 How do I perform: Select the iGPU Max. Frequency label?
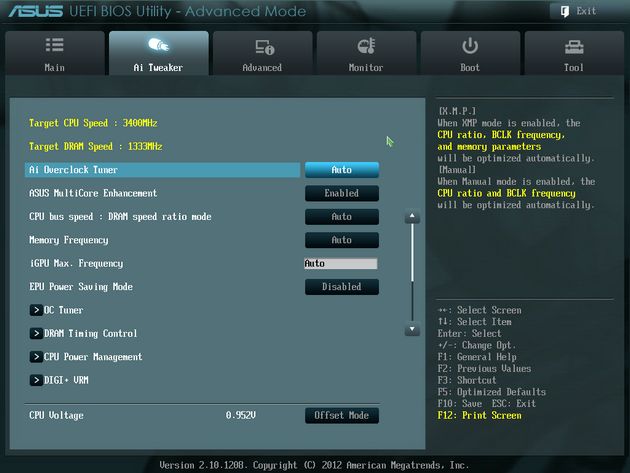[x=76, y=263]
